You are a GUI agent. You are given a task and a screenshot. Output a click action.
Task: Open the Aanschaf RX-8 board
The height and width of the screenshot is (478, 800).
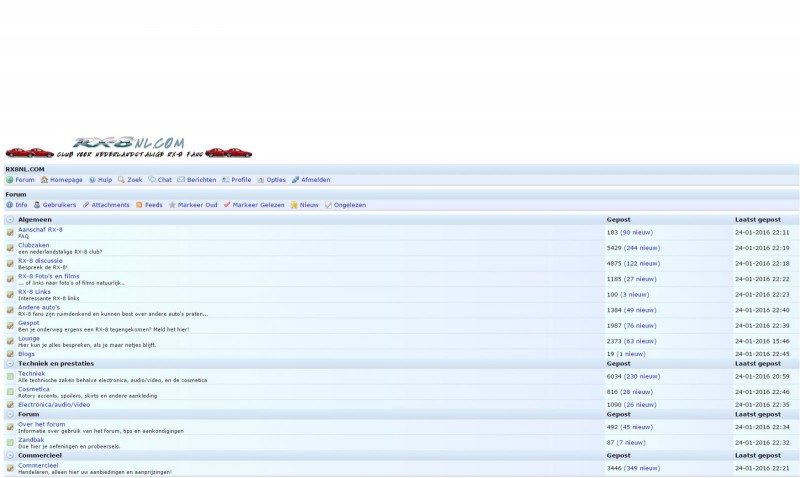point(40,230)
